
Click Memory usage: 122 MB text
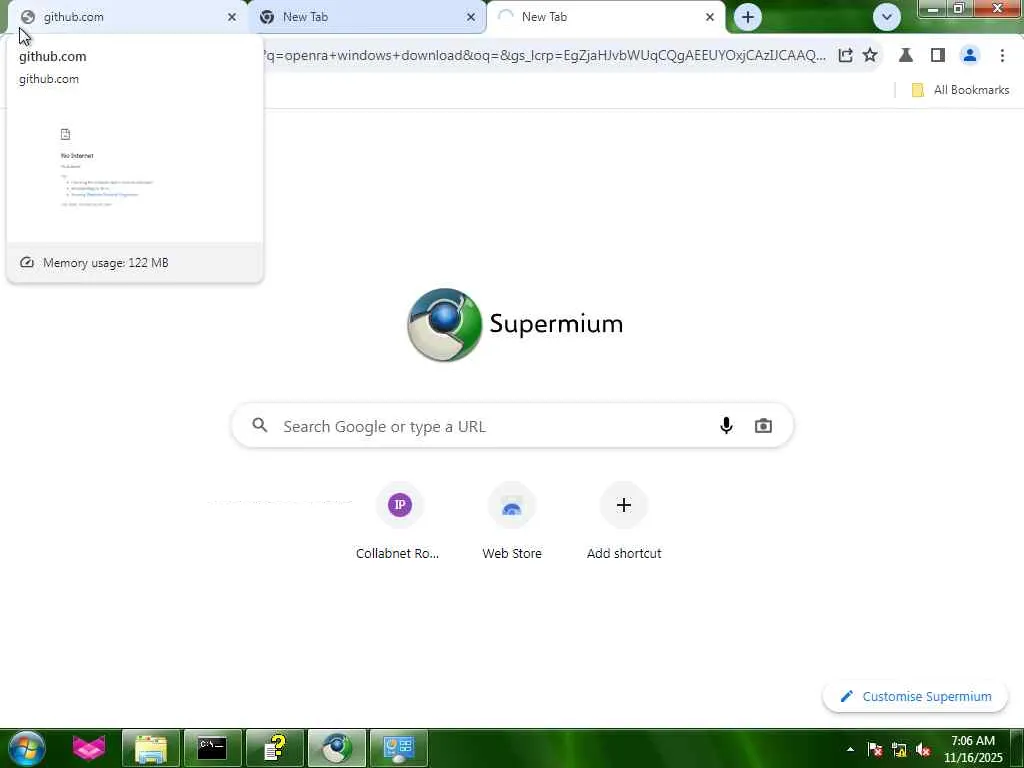106,263
